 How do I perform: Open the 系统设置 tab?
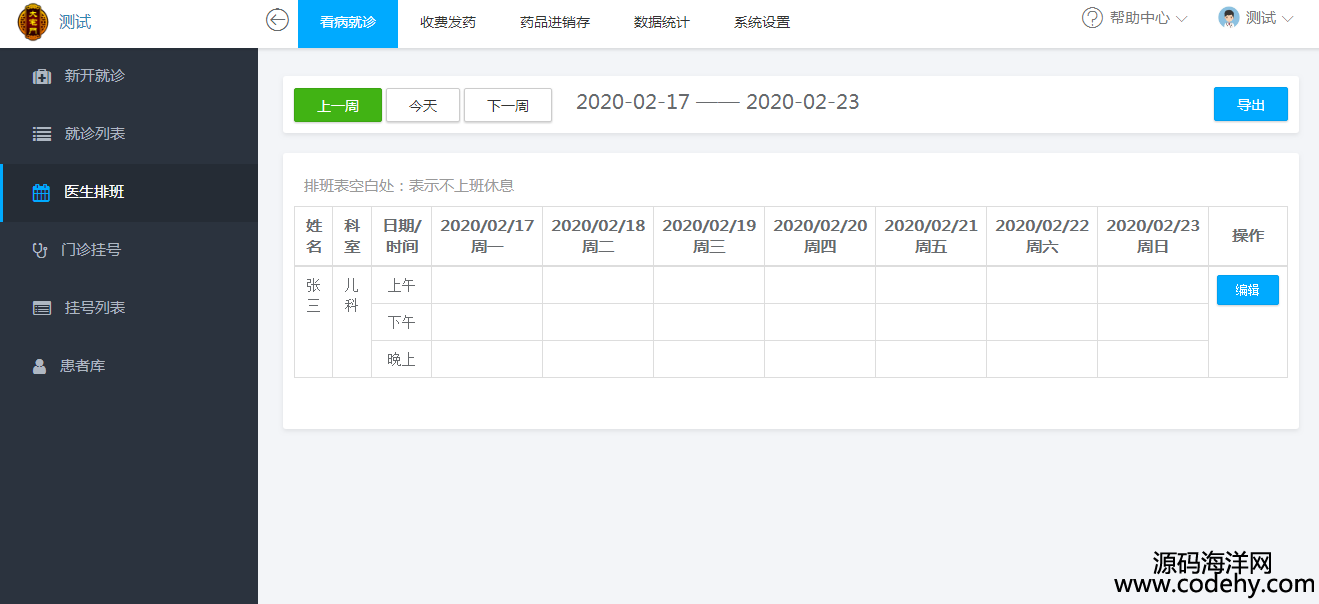[762, 24]
